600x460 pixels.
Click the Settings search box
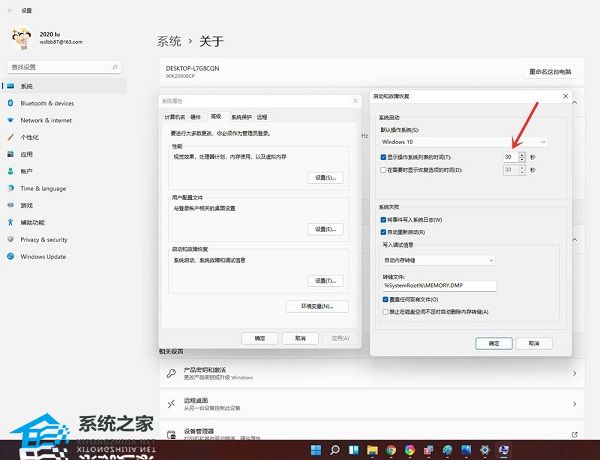click(64, 67)
